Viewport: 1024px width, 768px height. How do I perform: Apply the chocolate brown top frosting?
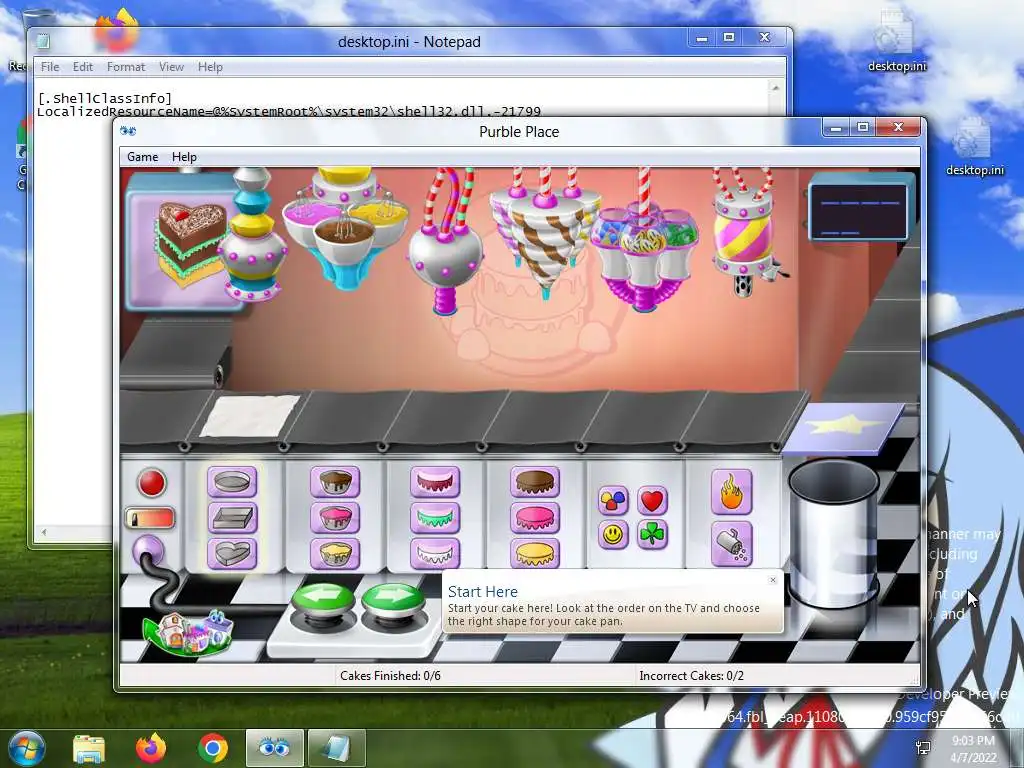(x=535, y=482)
